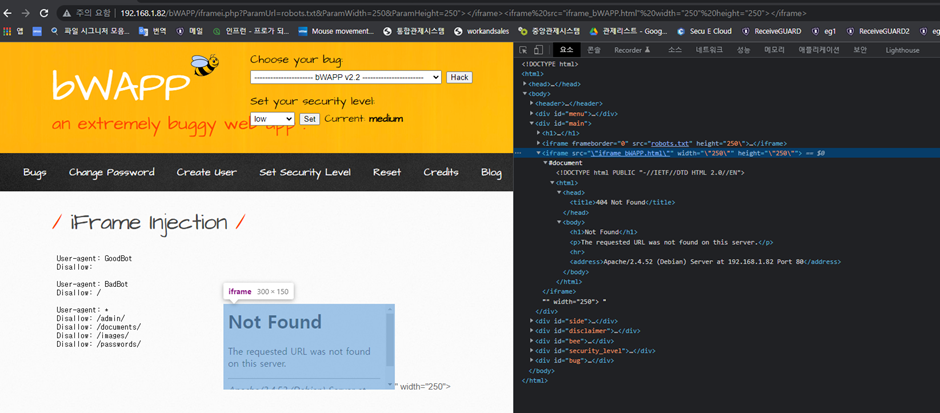The image size is (940, 413).
Task: Open the Create User menu item
Action: (207, 173)
